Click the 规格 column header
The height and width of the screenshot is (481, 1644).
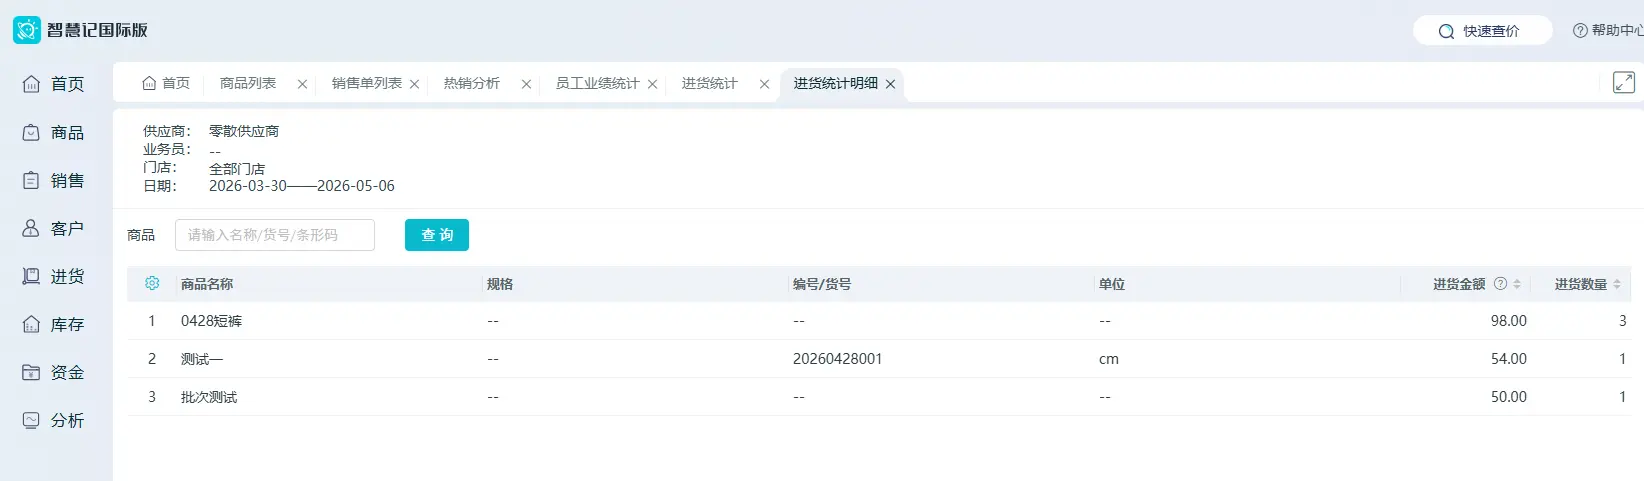pyautogui.click(x=500, y=284)
